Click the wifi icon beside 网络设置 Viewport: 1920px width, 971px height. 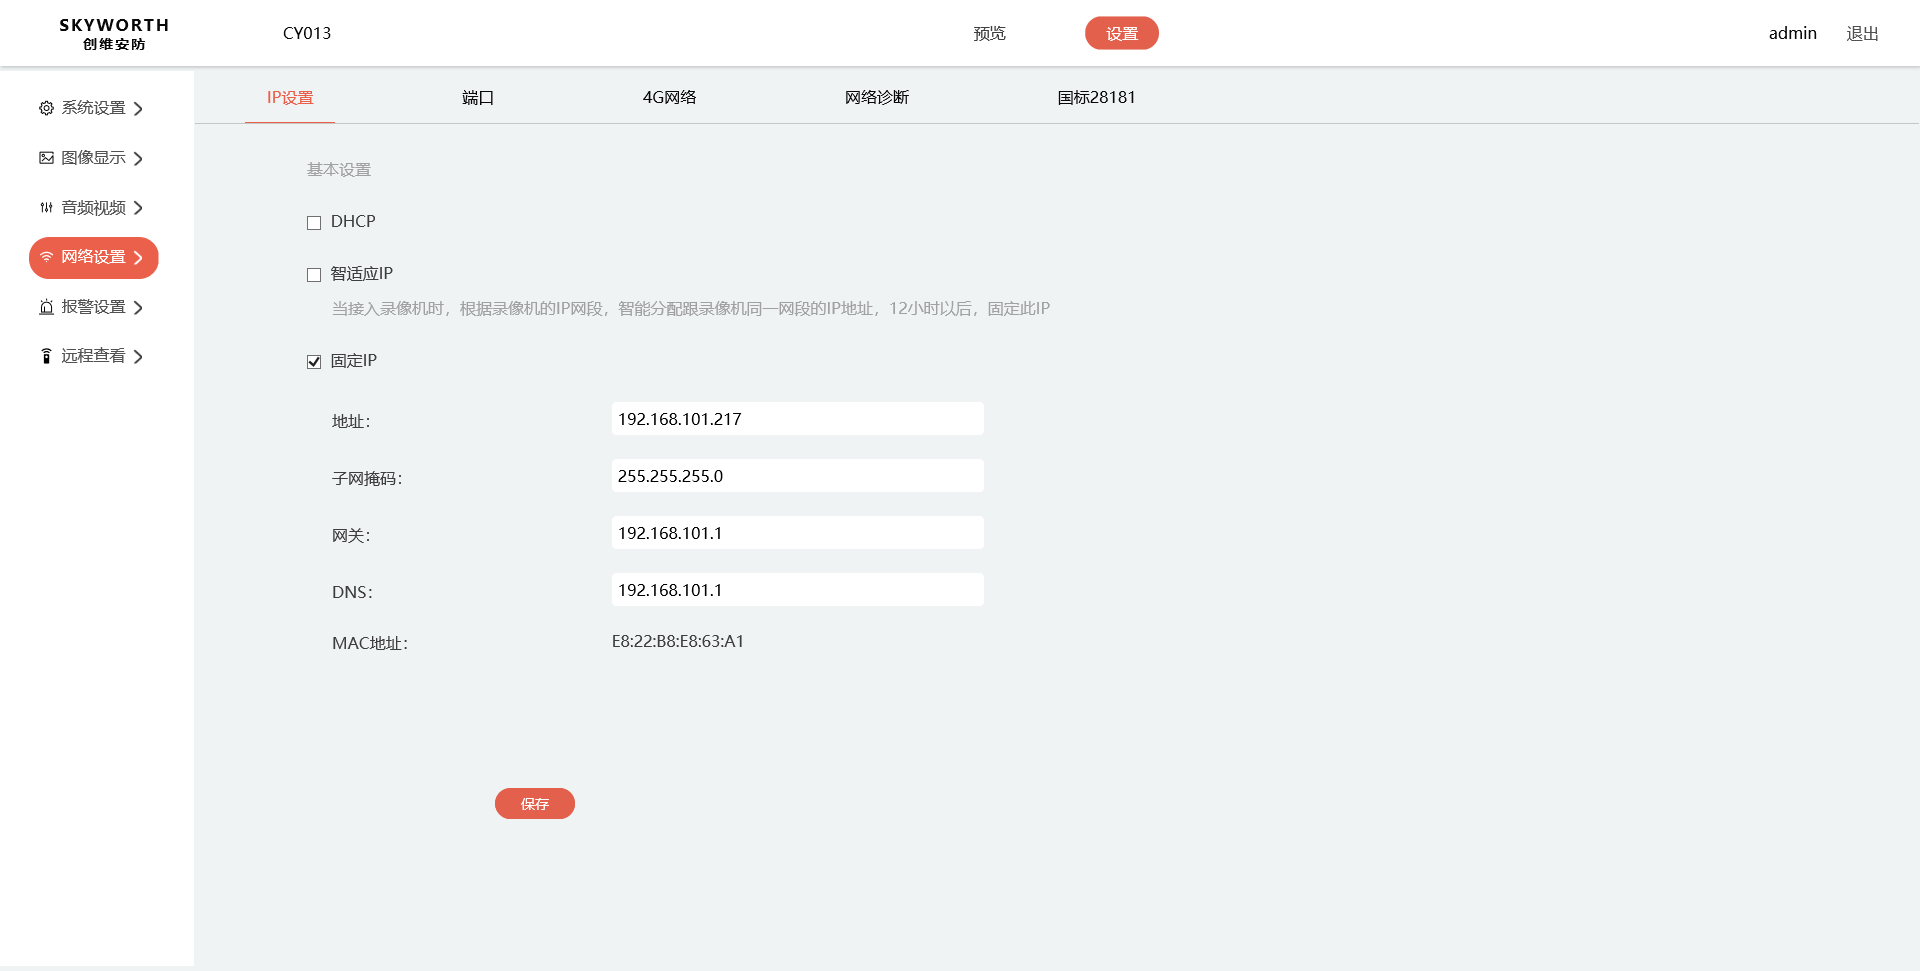[x=46, y=257]
